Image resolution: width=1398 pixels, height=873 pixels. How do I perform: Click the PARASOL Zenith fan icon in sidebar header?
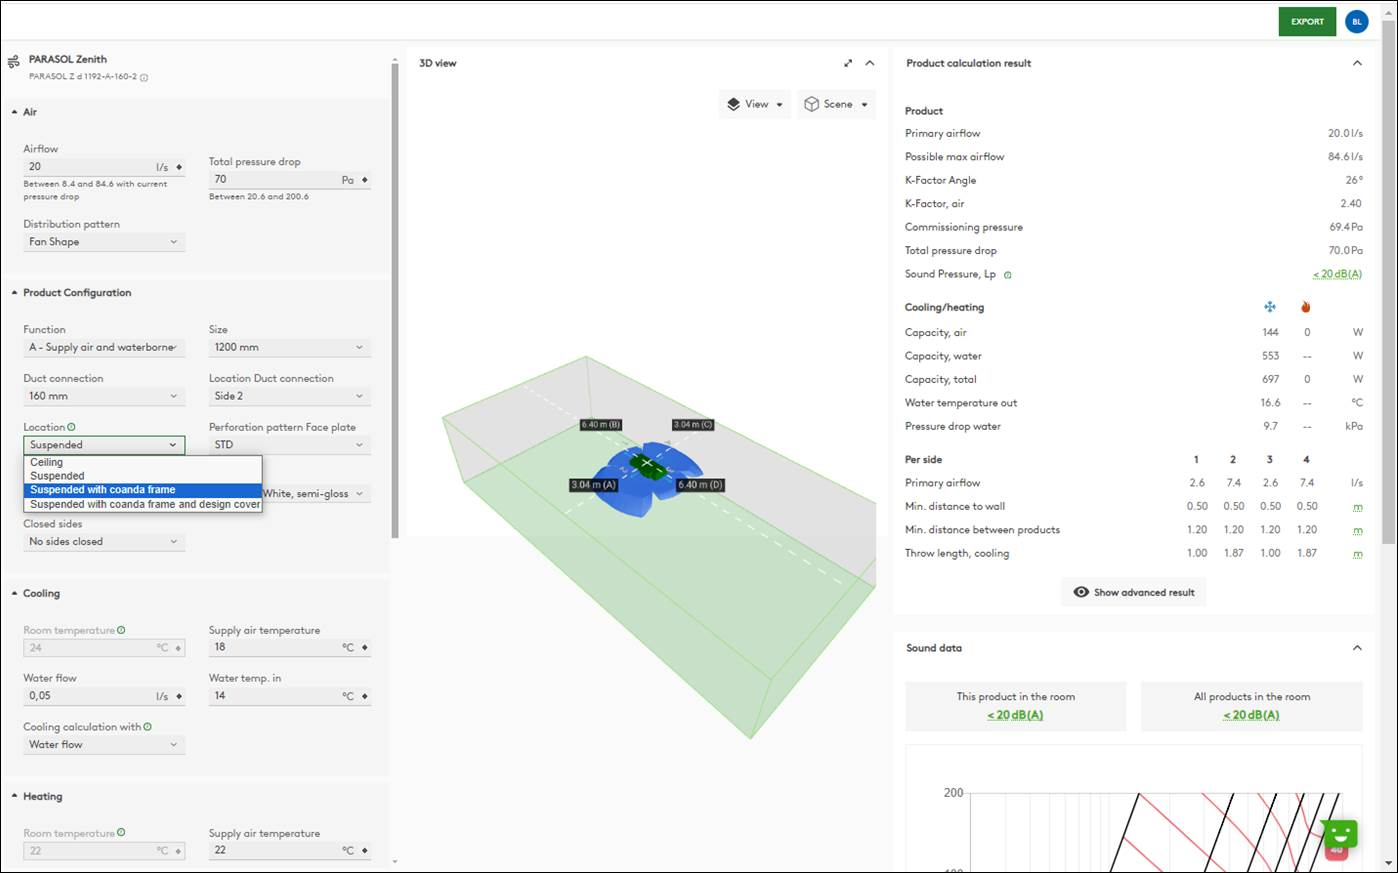click(12, 60)
